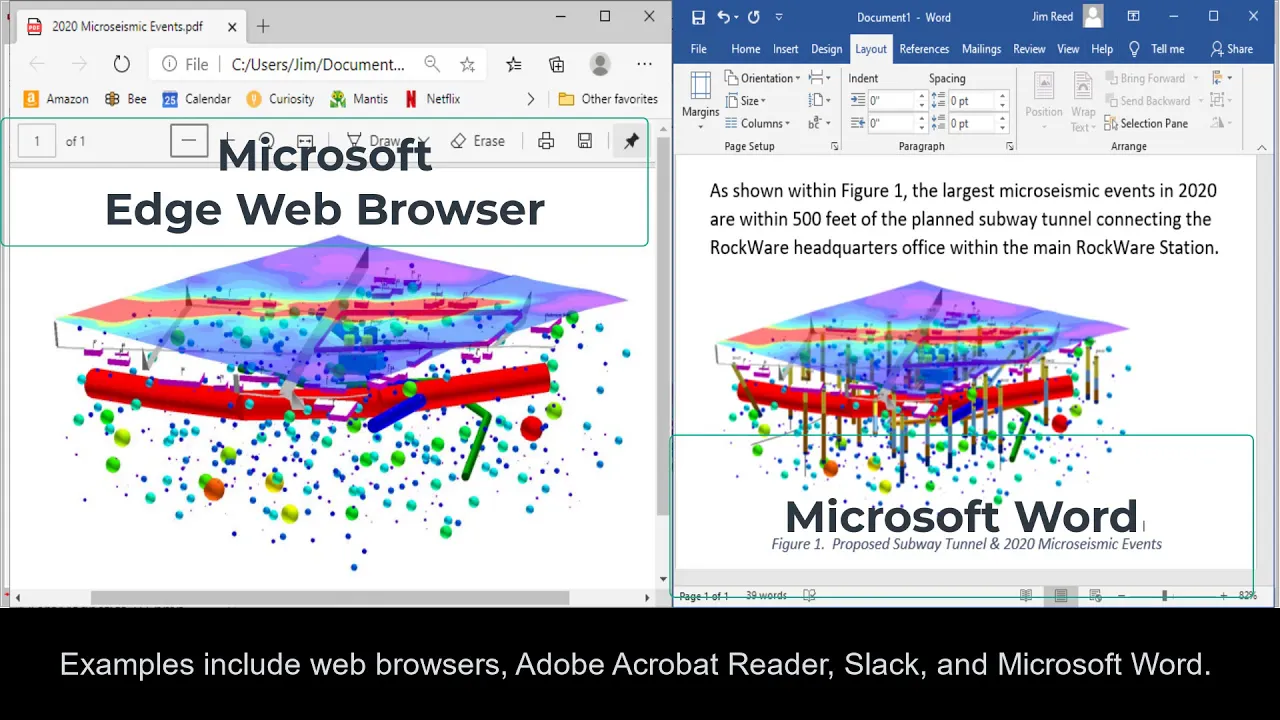Open the Selection Pane

point(1146,124)
